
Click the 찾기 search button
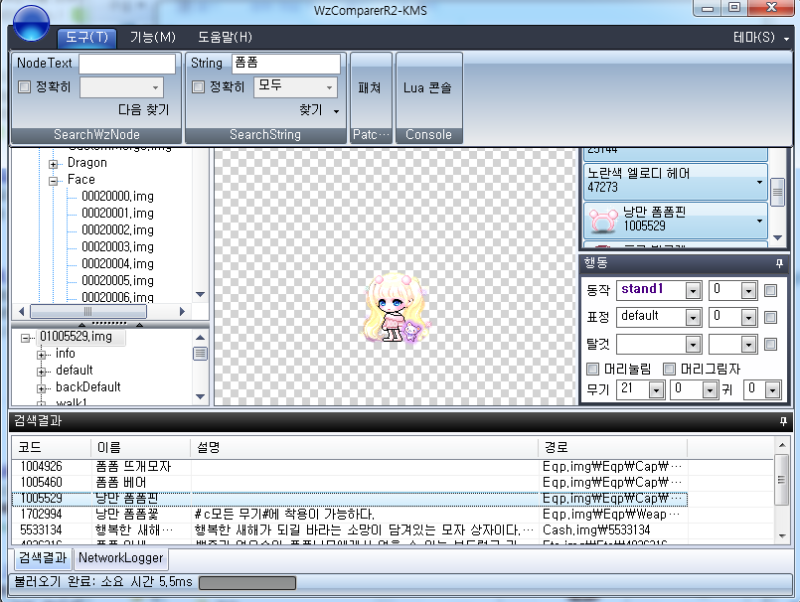click(311, 110)
